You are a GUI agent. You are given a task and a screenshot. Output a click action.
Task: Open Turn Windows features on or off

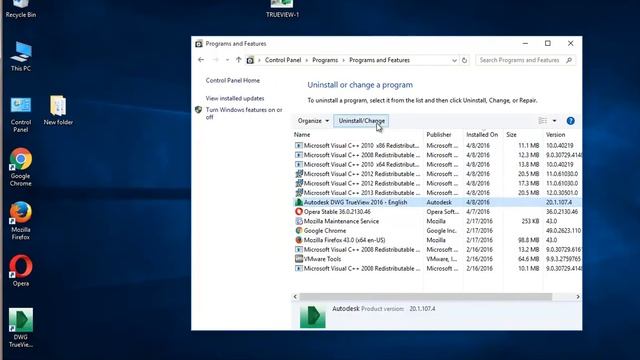(244, 113)
